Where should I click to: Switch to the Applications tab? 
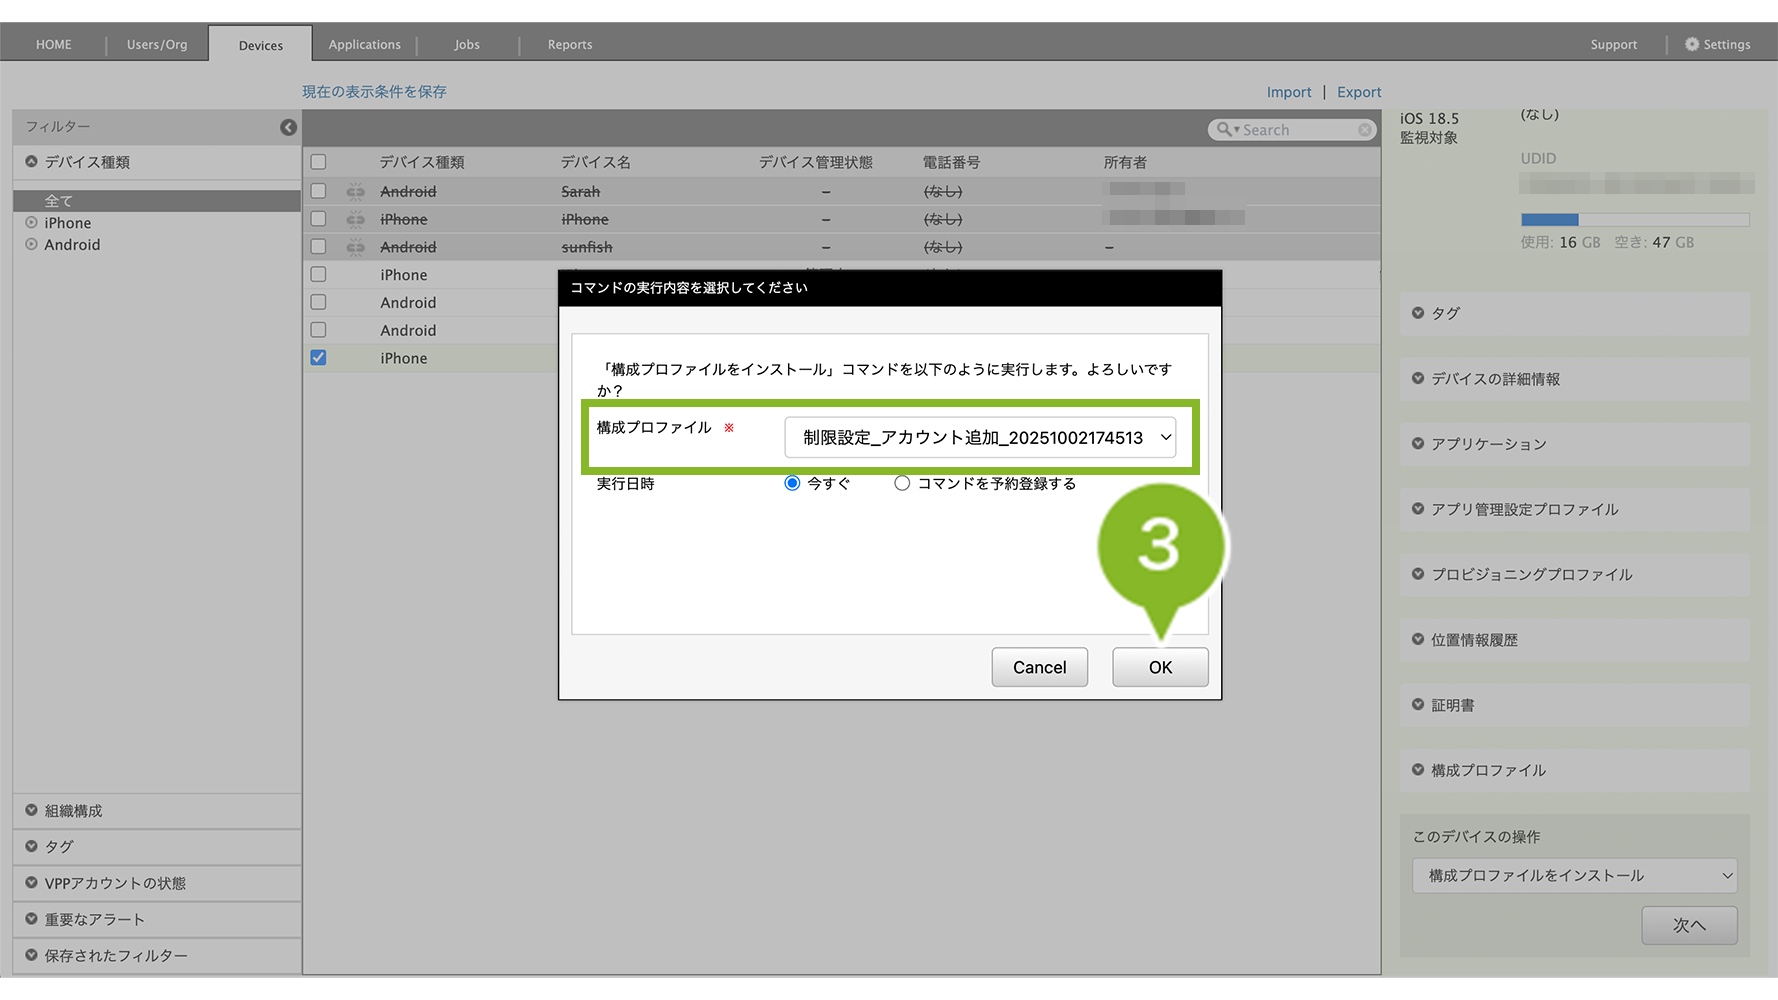364,45
